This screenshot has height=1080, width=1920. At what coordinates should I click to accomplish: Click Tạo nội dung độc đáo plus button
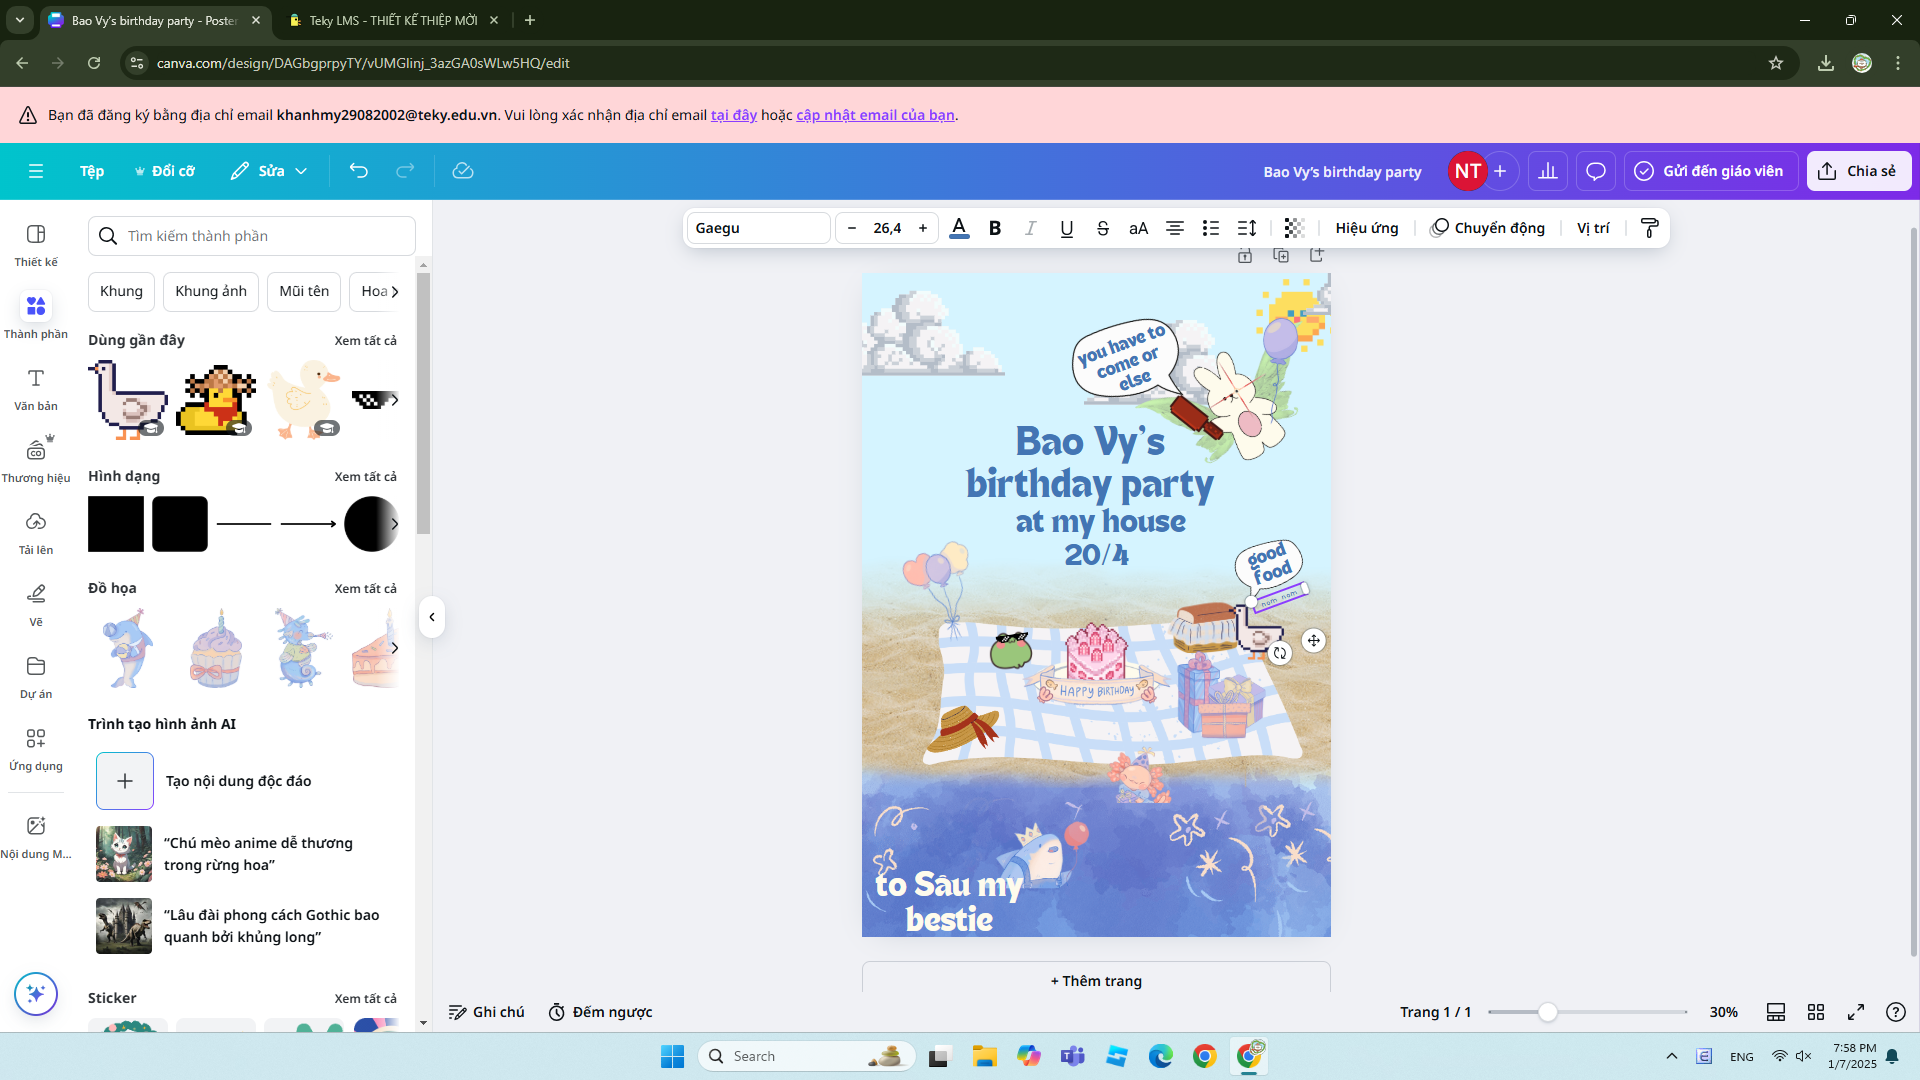125,781
